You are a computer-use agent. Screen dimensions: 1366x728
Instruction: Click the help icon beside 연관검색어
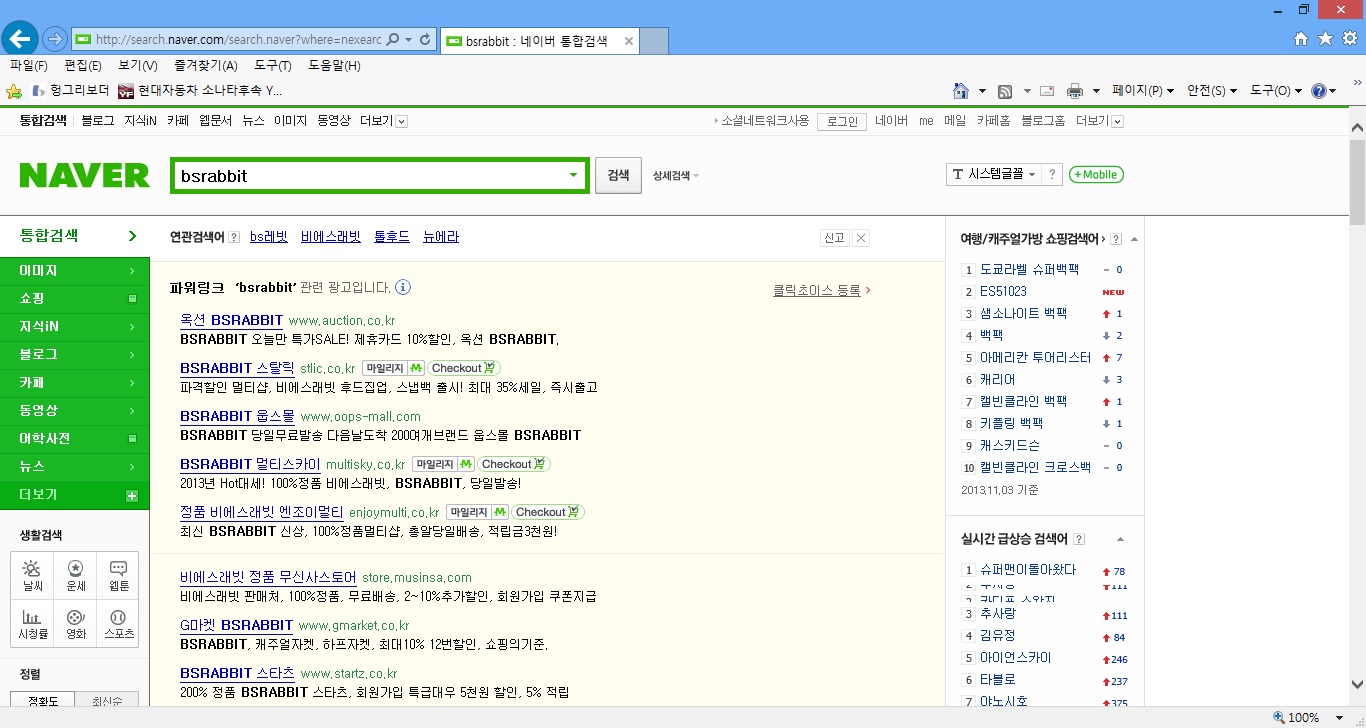pyautogui.click(x=234, y=238)
